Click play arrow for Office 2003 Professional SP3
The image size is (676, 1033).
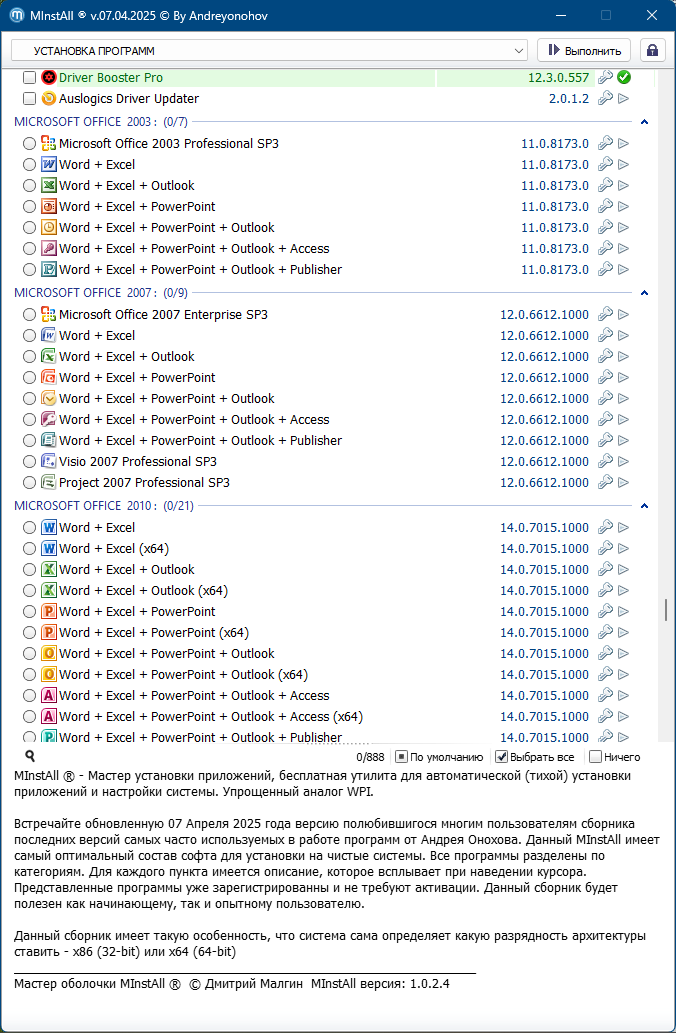623,144
